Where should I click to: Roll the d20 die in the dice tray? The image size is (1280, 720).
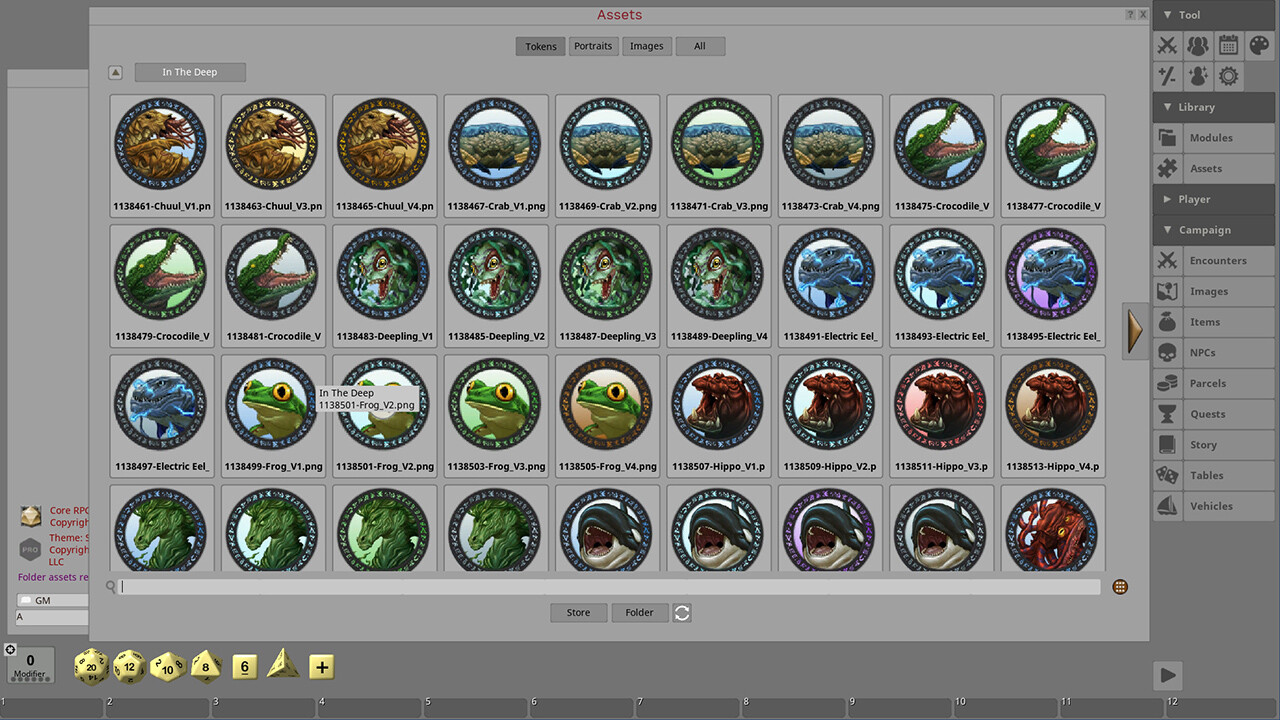point(90,666)
